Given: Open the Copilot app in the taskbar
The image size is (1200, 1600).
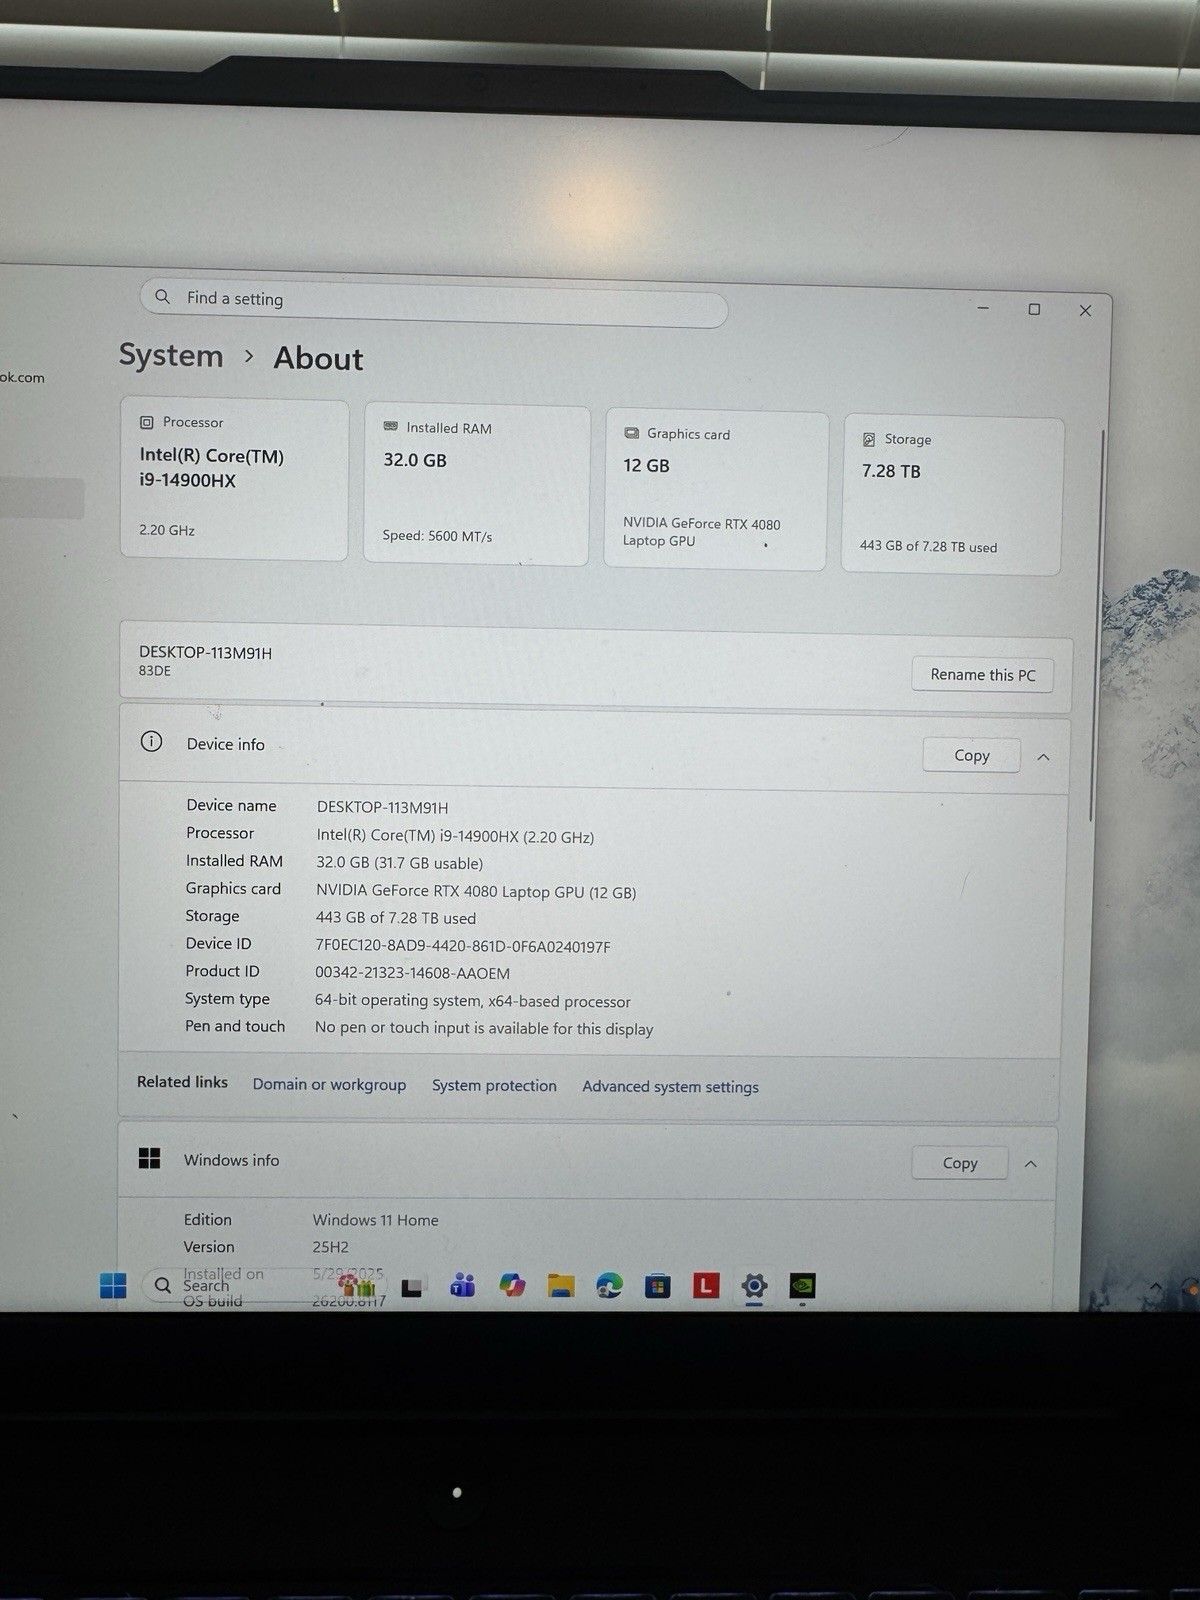Looking at the screenshot, I should click(512, 1285).
